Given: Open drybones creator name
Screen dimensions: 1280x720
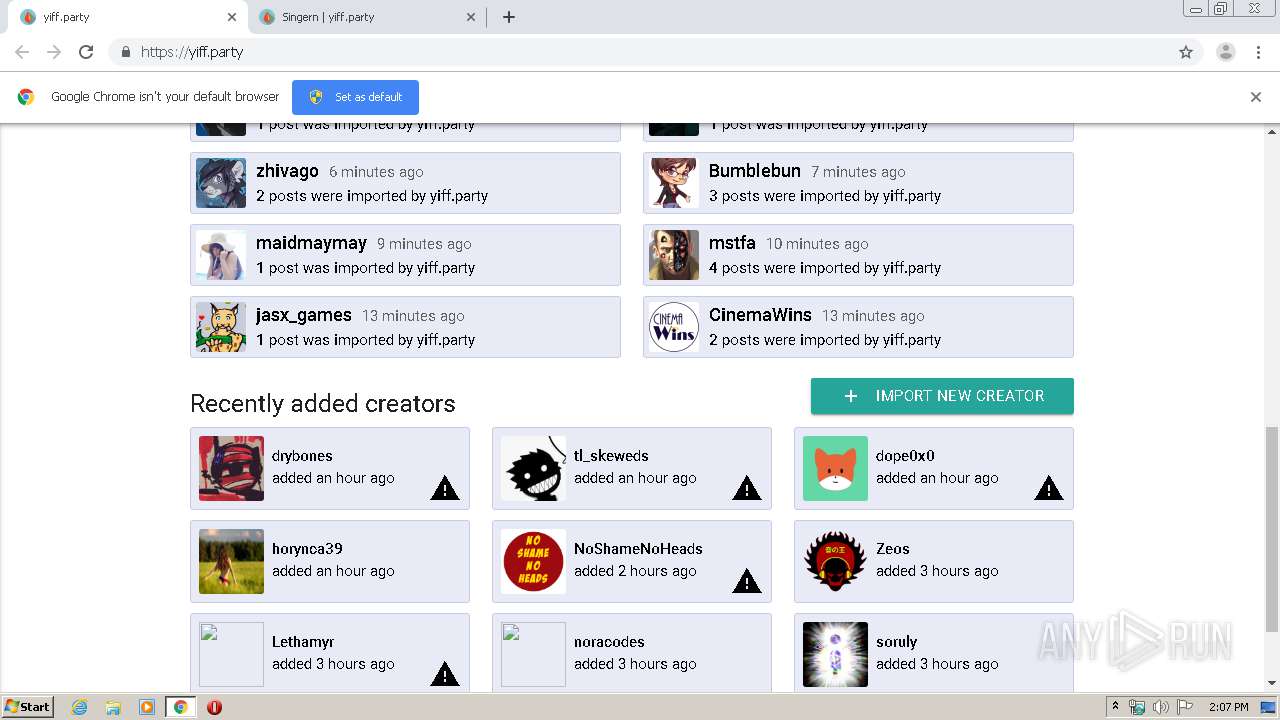Looking at the screenshot, I should pos(302,456).
